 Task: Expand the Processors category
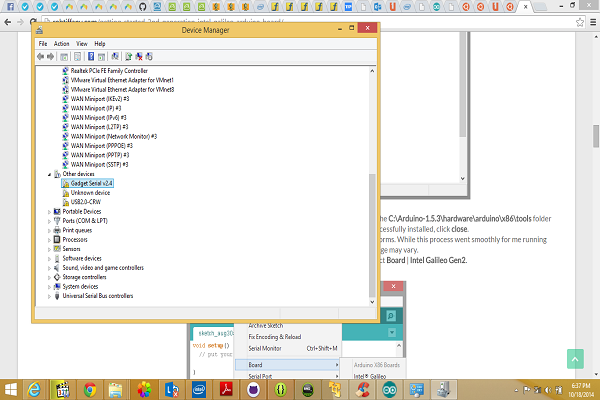coord(49,240)
